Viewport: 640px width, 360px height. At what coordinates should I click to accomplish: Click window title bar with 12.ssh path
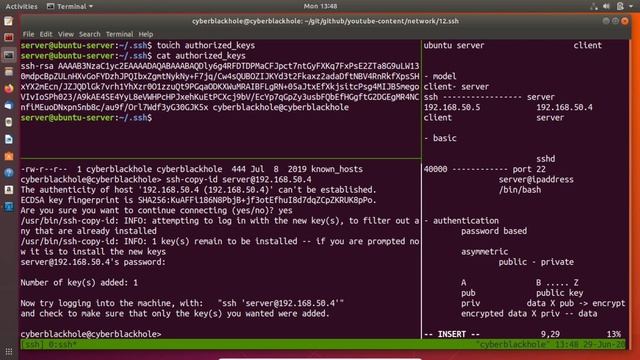325,21
